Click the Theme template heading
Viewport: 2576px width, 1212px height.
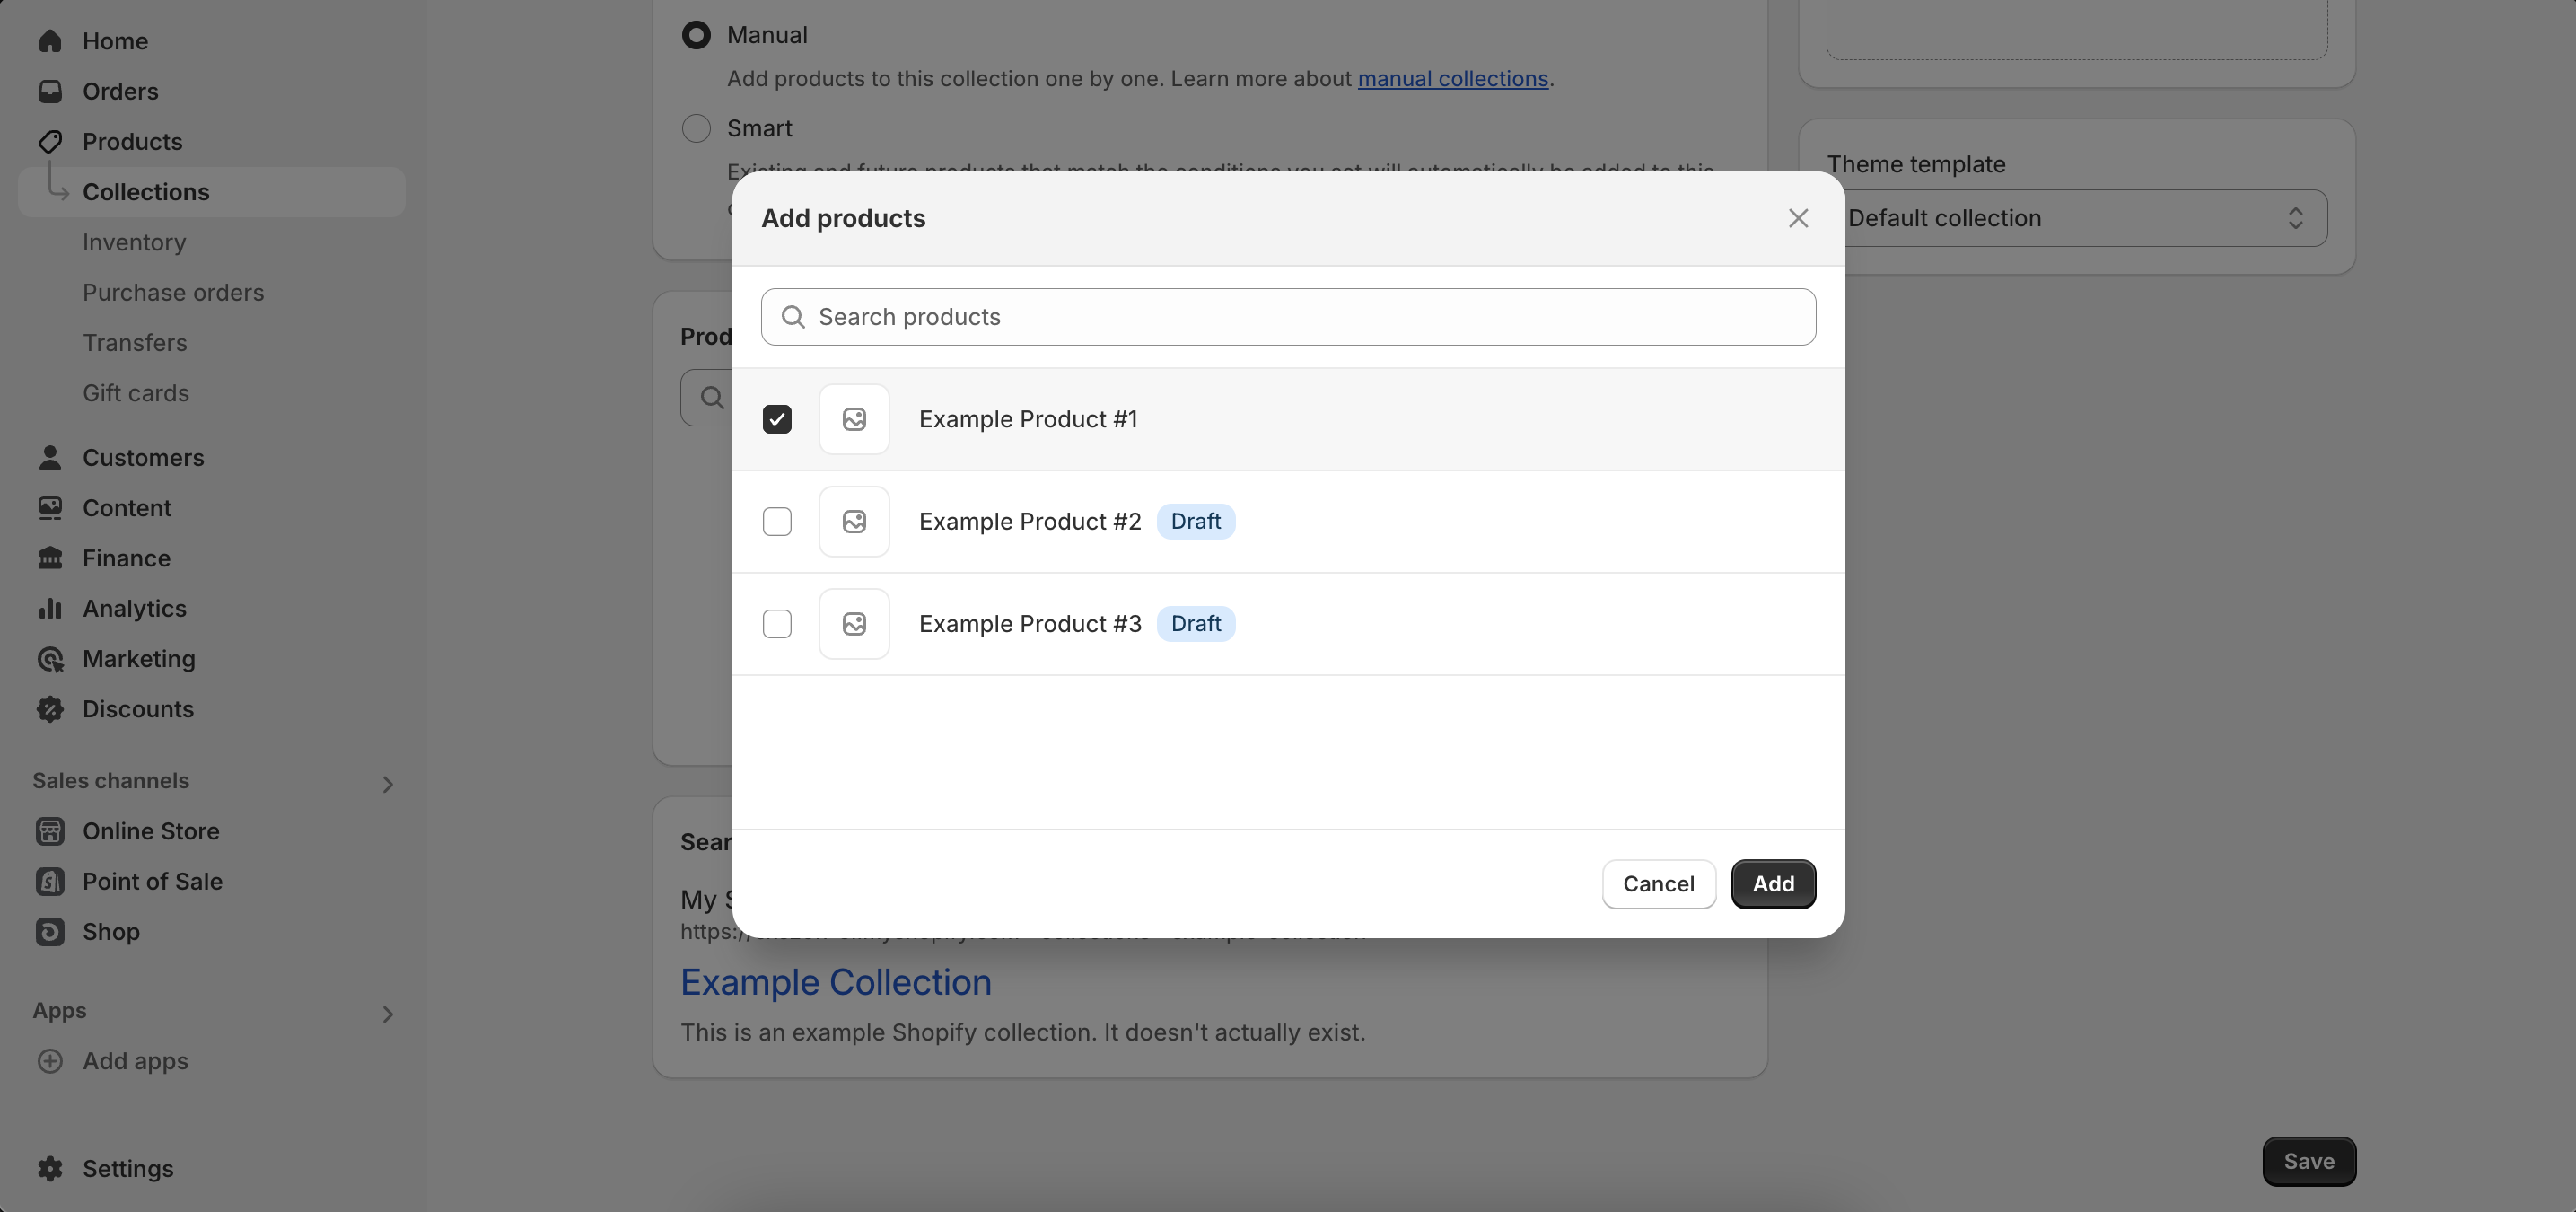(x=1916, y=164)
